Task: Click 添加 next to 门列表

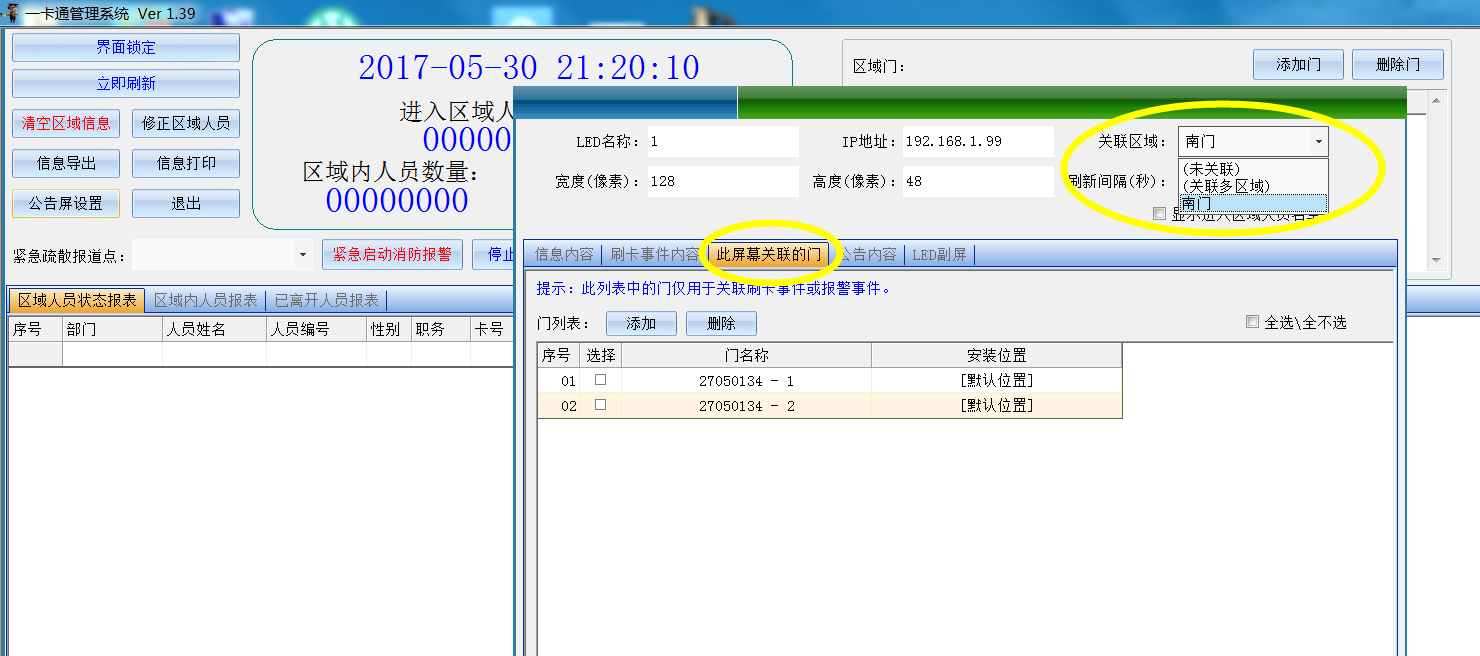Action: point(641,323)
